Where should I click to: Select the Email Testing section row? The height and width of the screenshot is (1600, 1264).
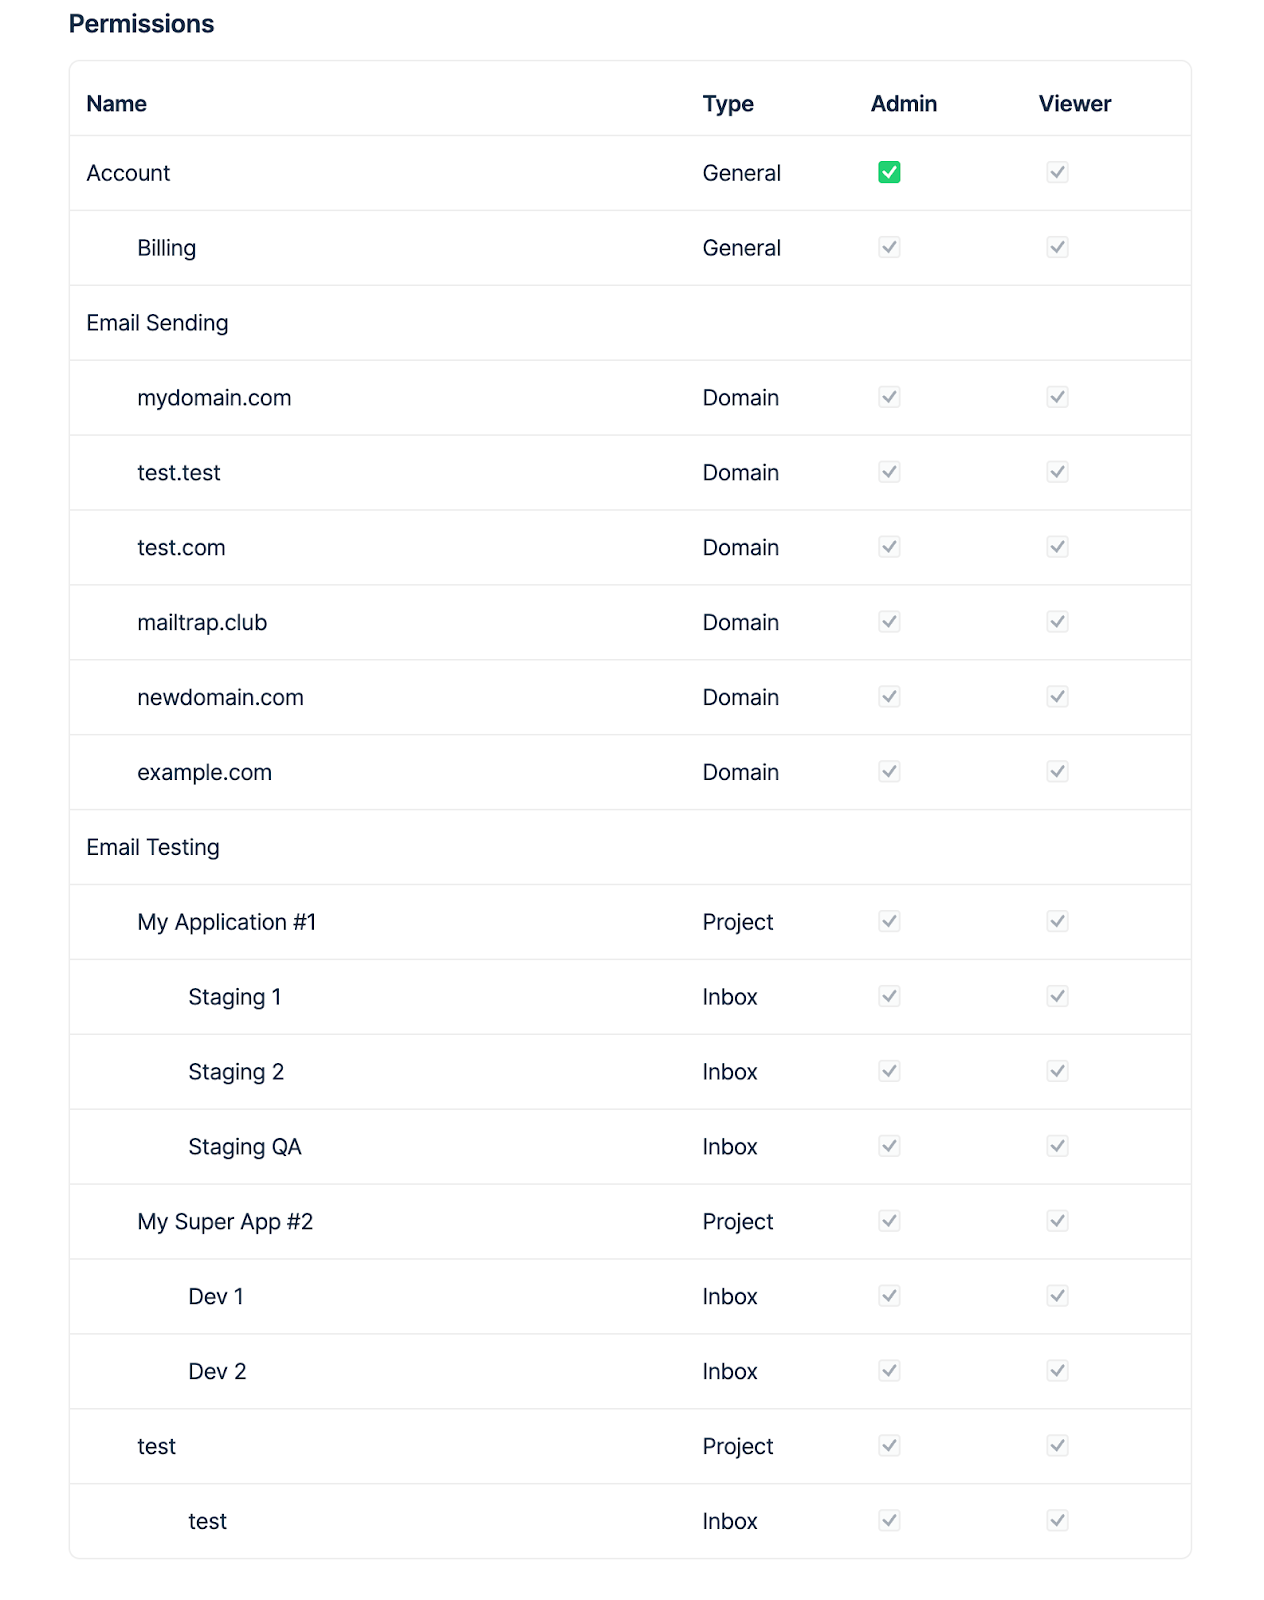coord(630,847)
